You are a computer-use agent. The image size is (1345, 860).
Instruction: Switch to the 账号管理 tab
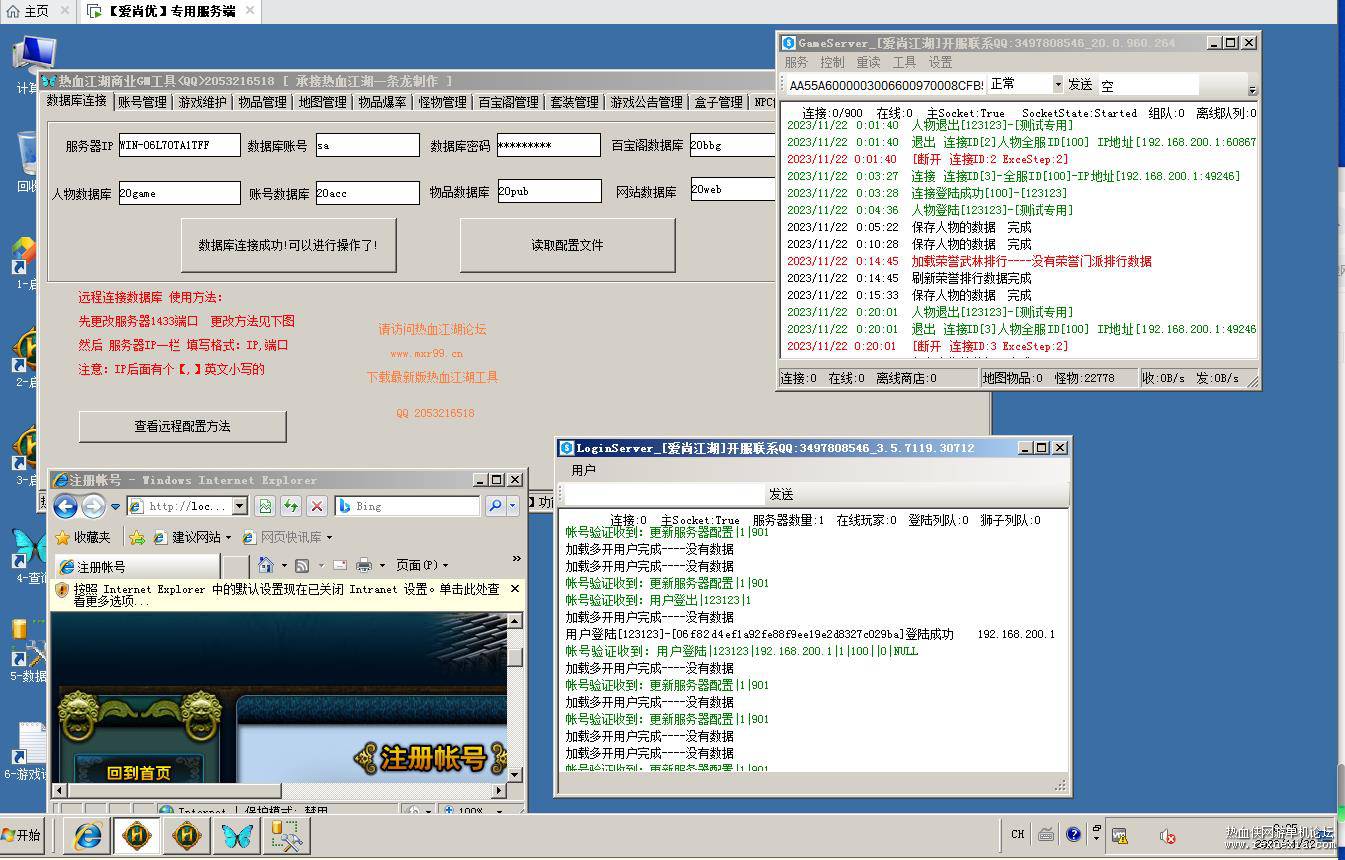[x=142, y=102]
